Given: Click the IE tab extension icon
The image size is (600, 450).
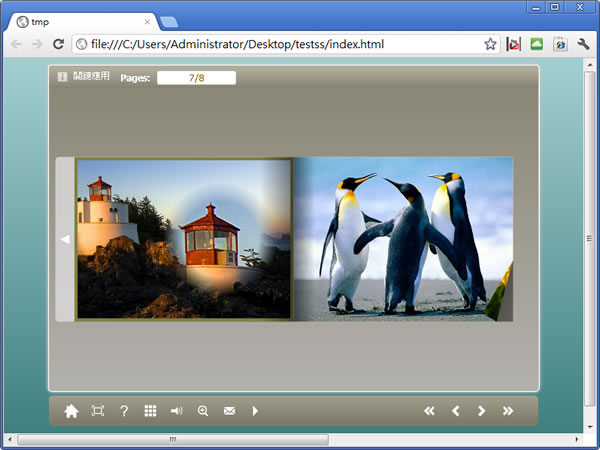Looking at the screenshot, I should [x=560, y=44].
